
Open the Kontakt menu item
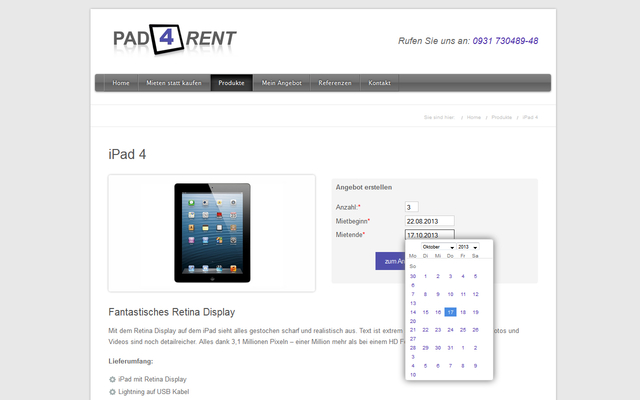point(380,83)
